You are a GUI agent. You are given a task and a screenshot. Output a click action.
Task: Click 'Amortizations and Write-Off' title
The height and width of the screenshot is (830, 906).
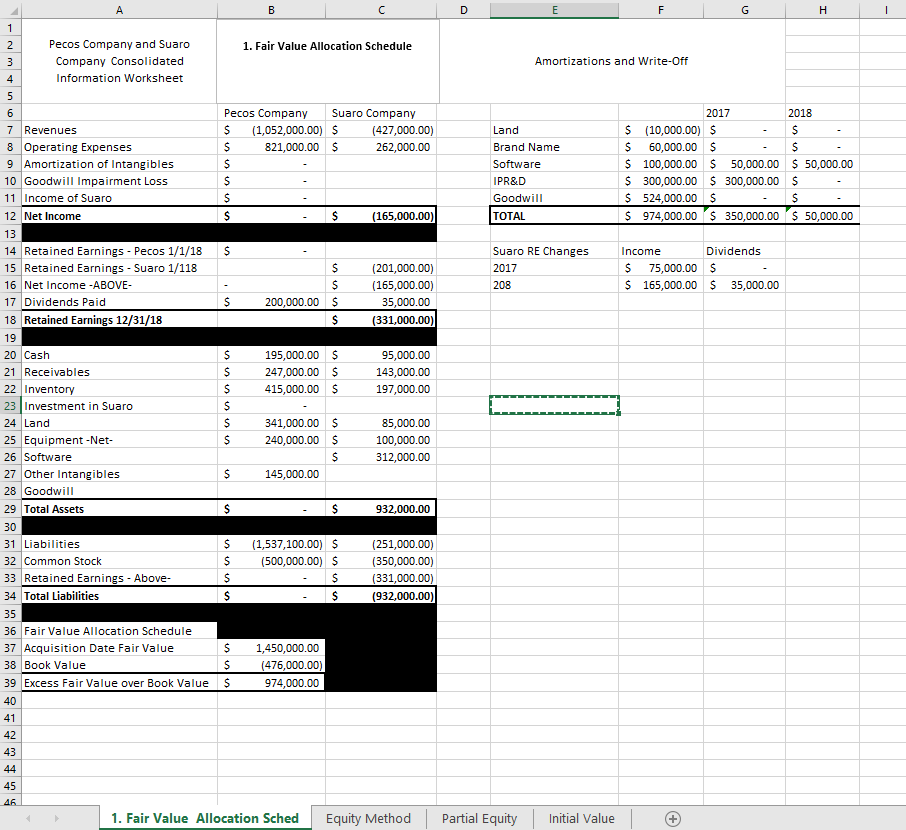(x=611, y=61)
